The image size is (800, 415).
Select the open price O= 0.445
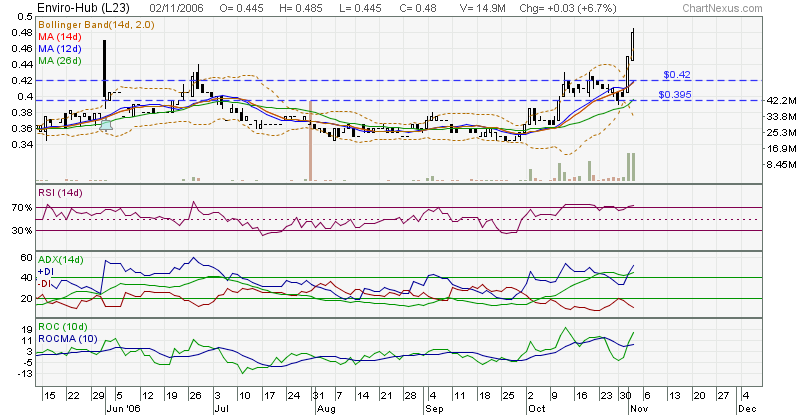[x=241, y=8]
